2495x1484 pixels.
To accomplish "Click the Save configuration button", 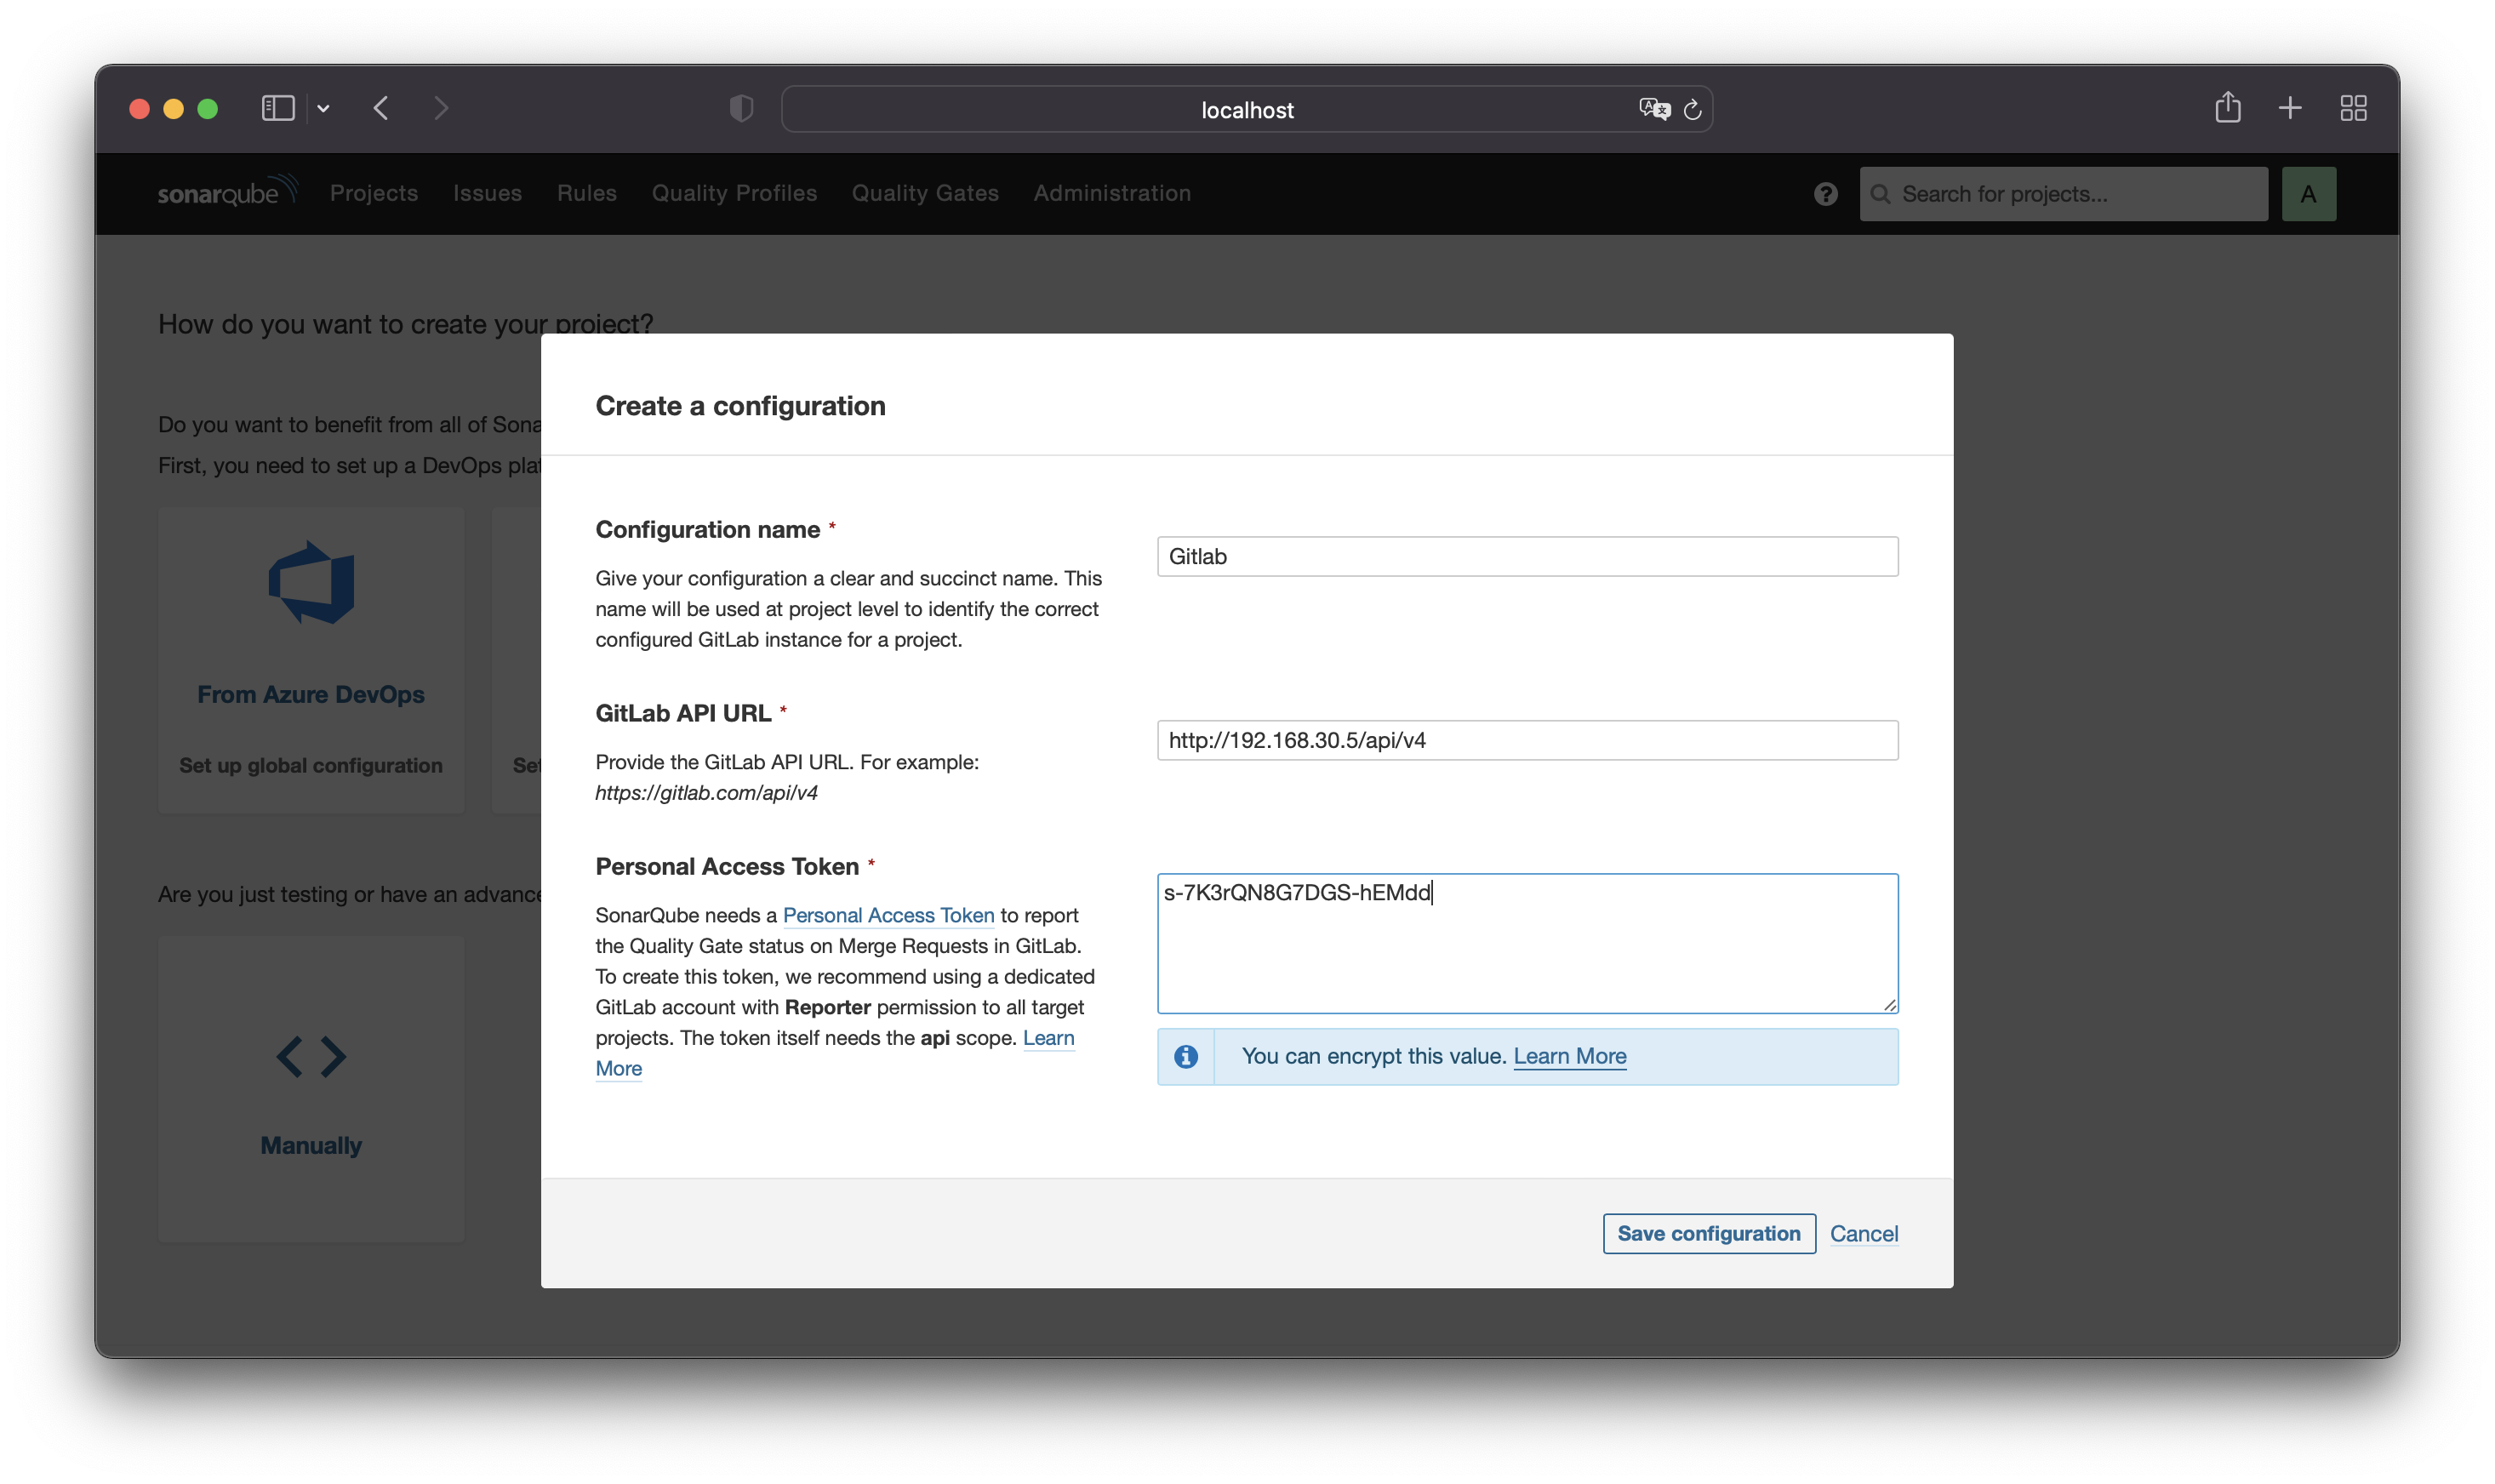I will coord(1708,1233).
